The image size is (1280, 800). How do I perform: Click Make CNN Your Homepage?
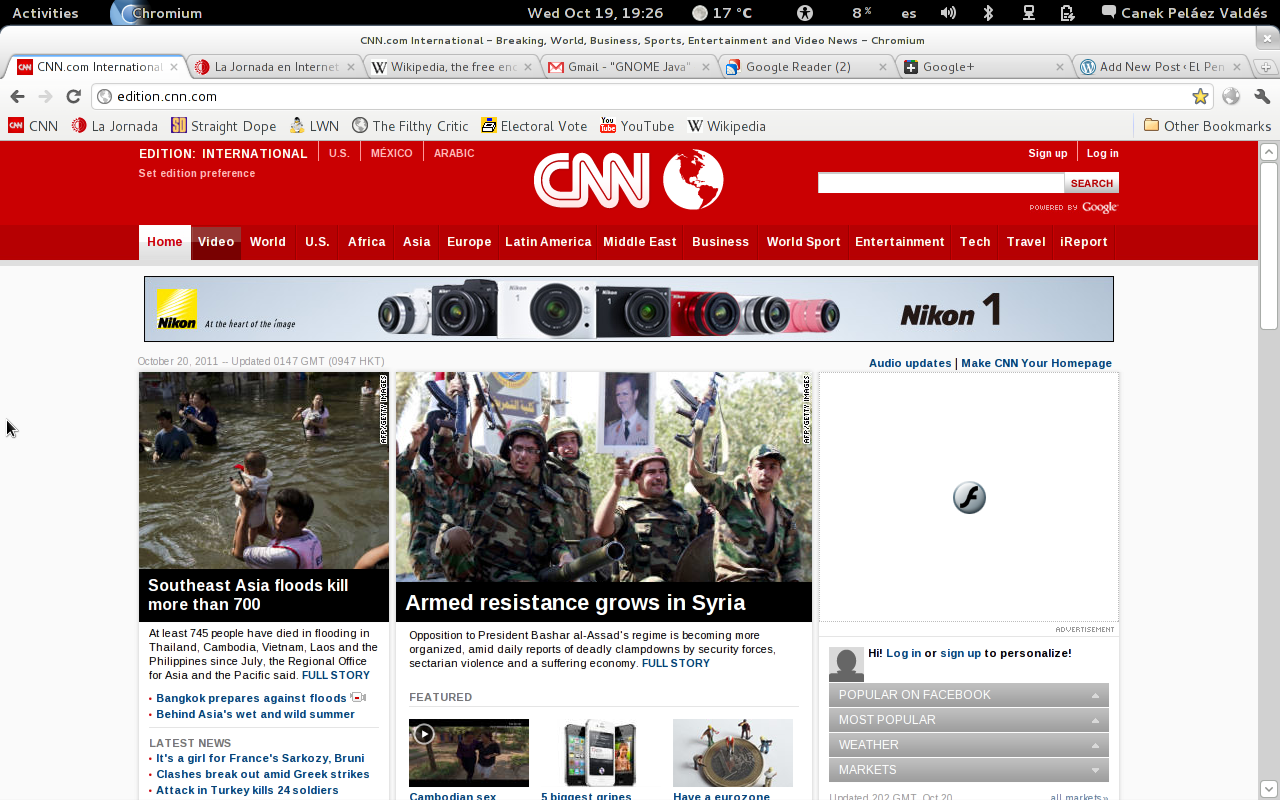pos(1037,363)
